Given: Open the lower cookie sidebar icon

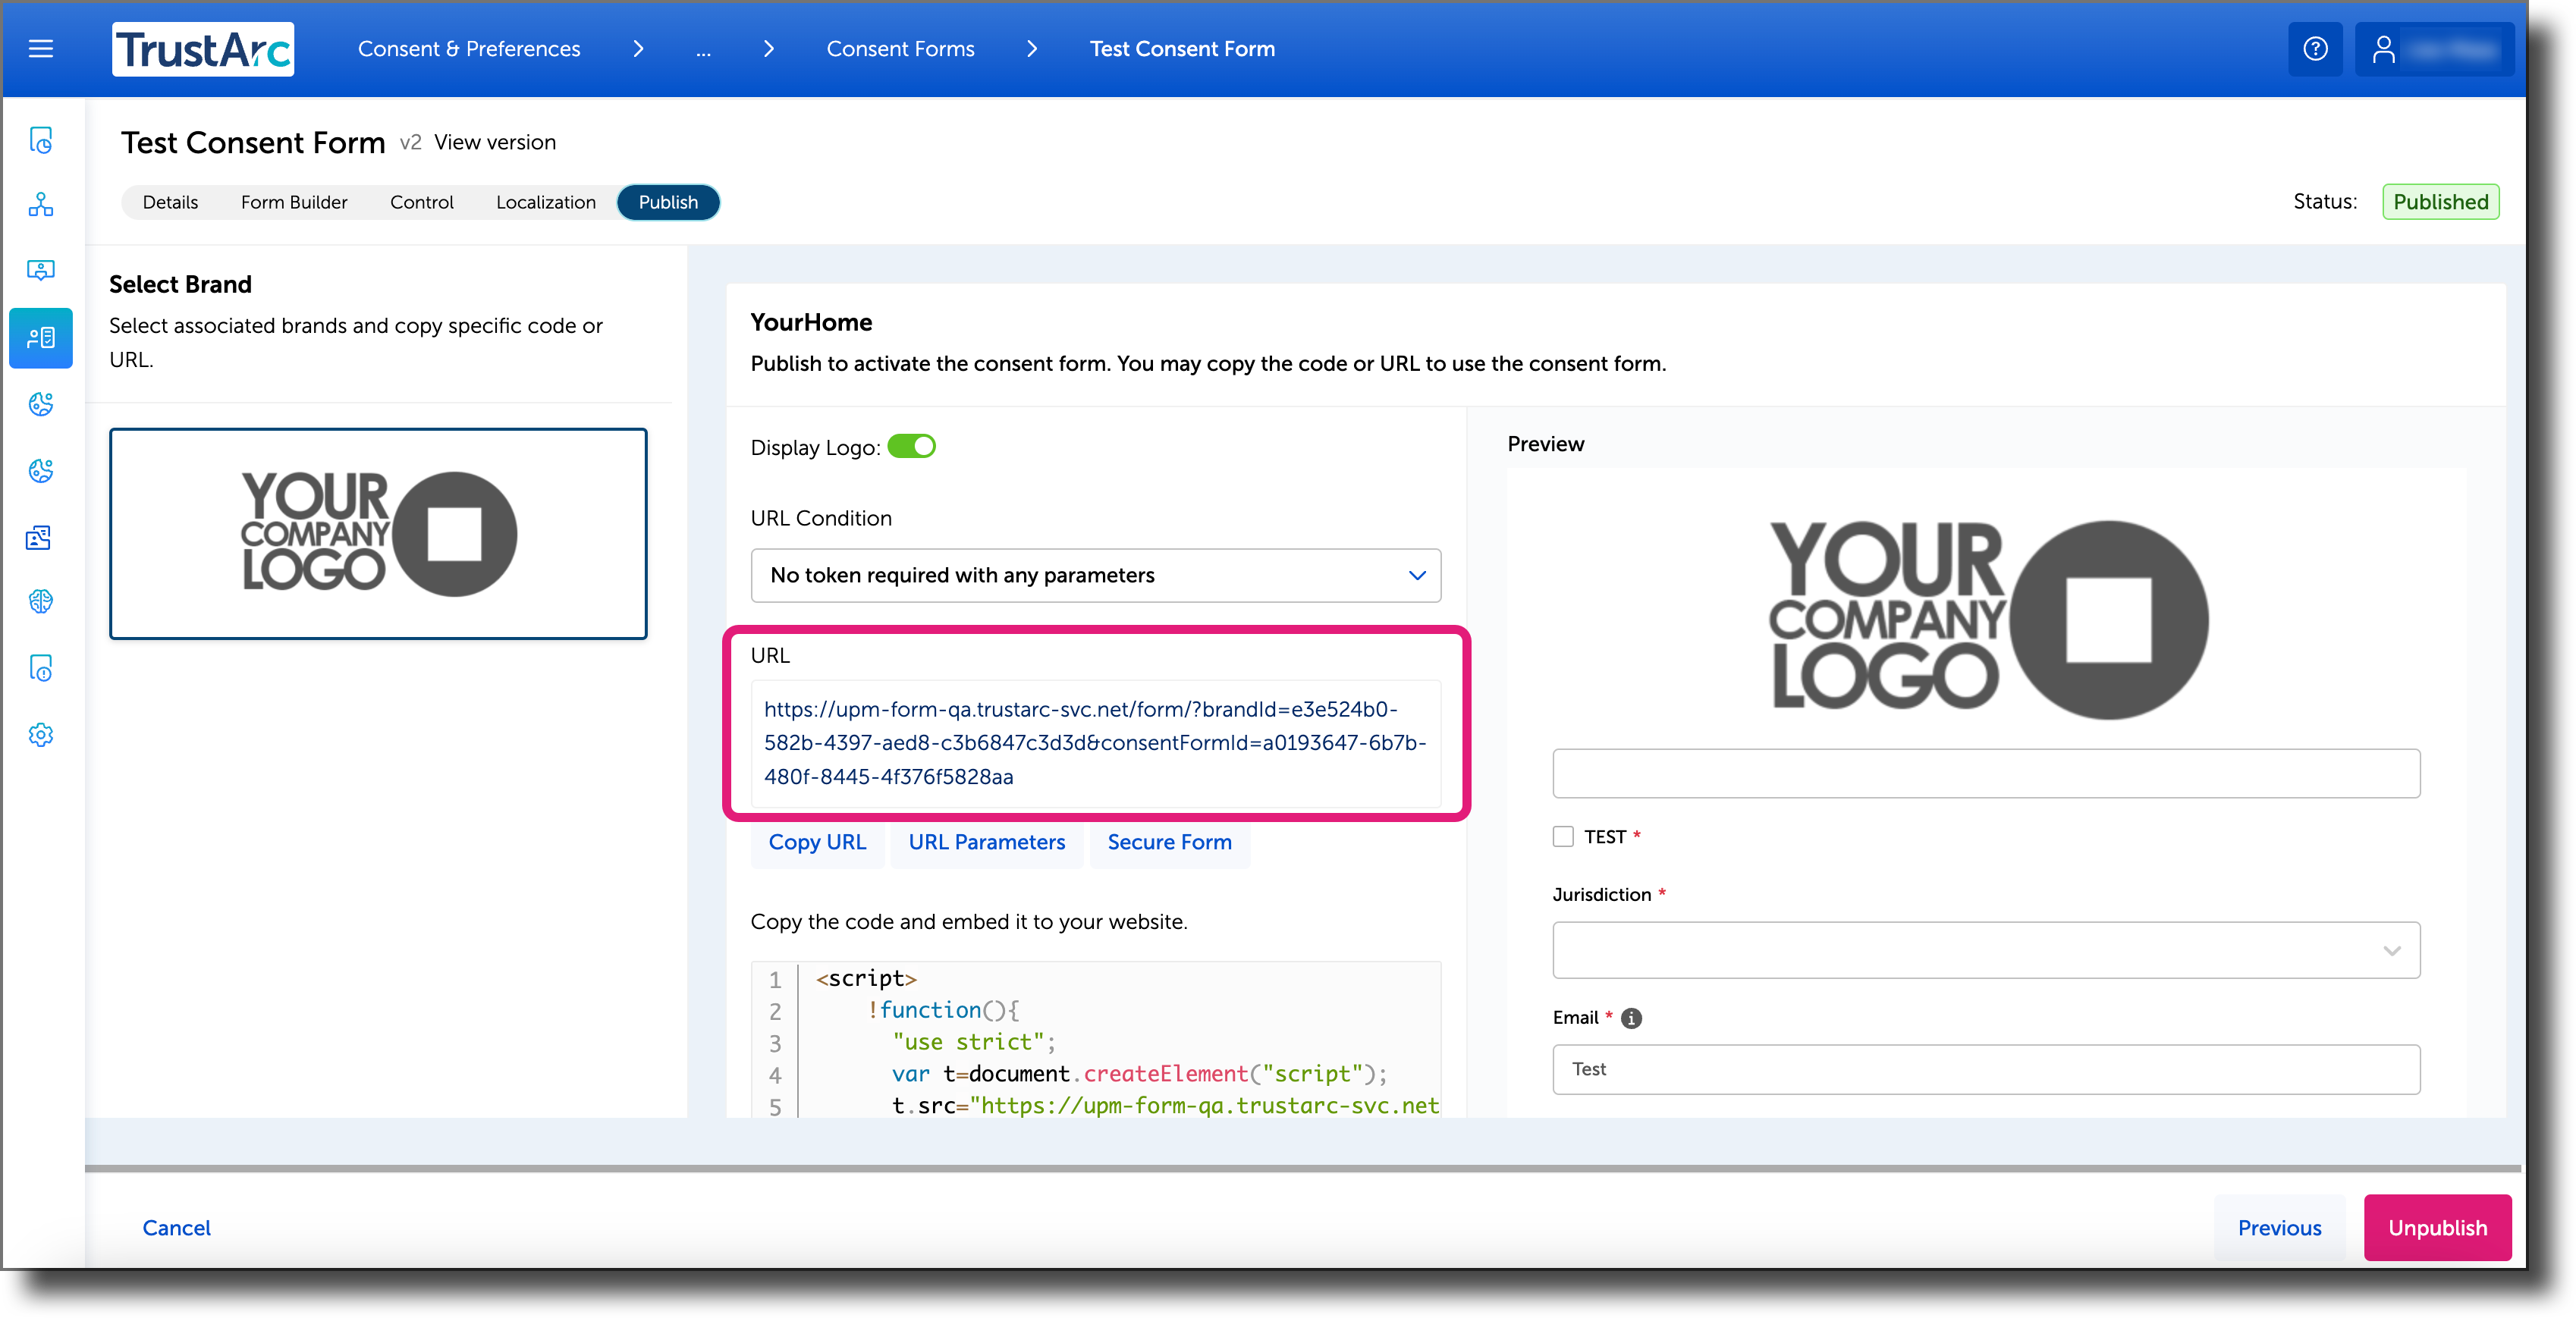Looking at the screenshot, I should tap(41, 470).
